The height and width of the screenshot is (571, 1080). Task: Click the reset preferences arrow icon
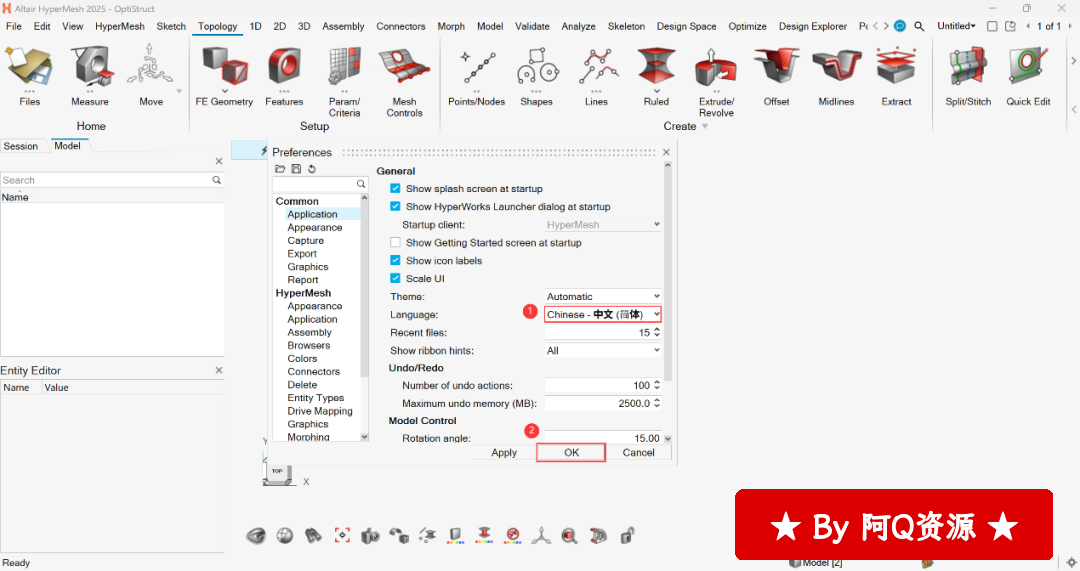[312, 169]
